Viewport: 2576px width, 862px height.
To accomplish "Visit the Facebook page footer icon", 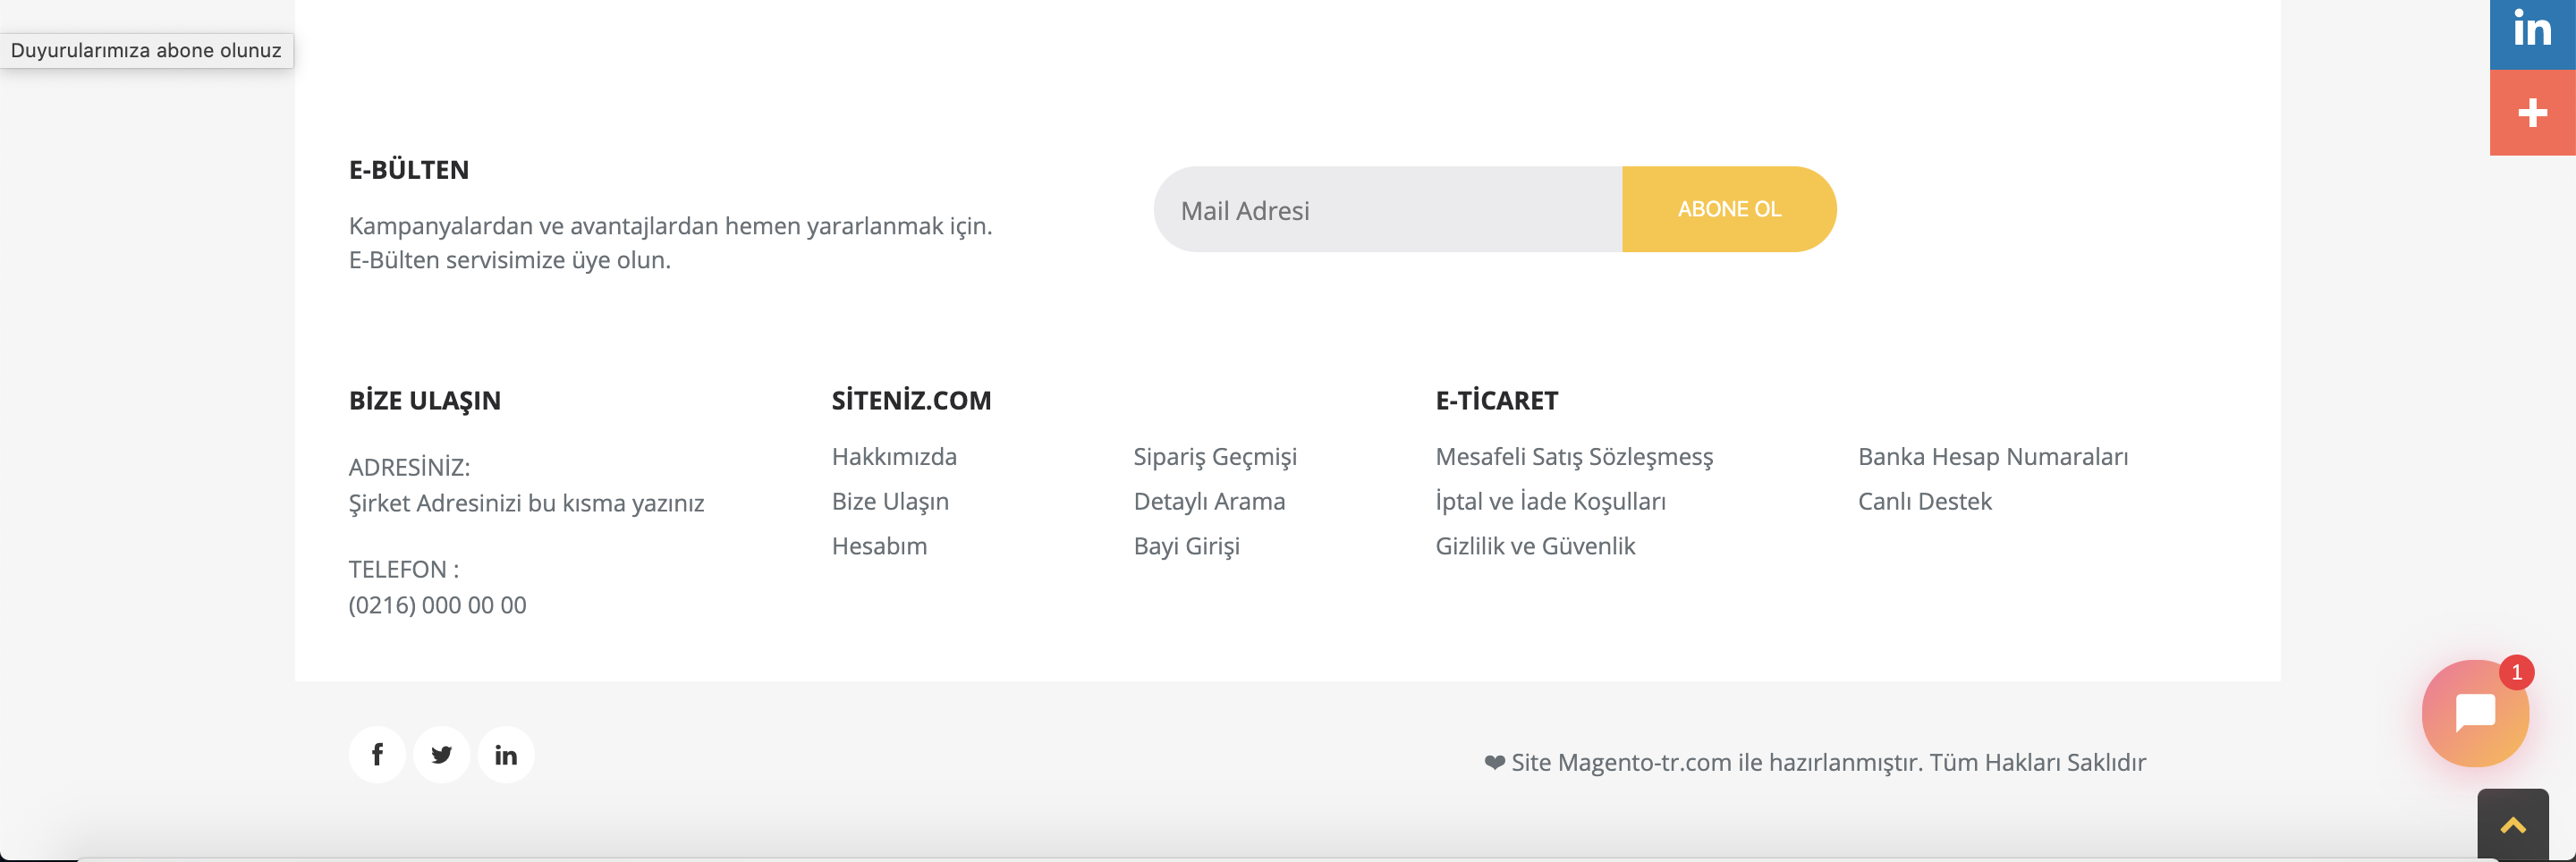I will [x=377, y=755].
